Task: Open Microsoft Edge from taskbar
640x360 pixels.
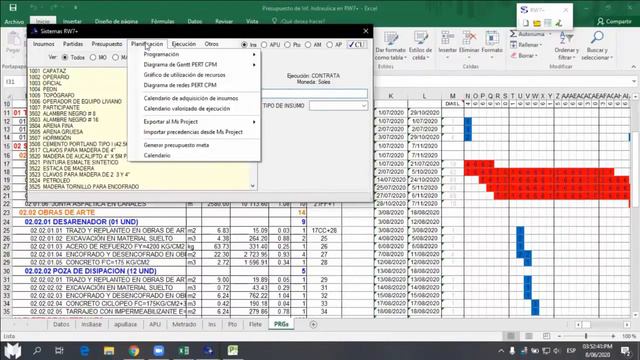Action: point(84,351)
